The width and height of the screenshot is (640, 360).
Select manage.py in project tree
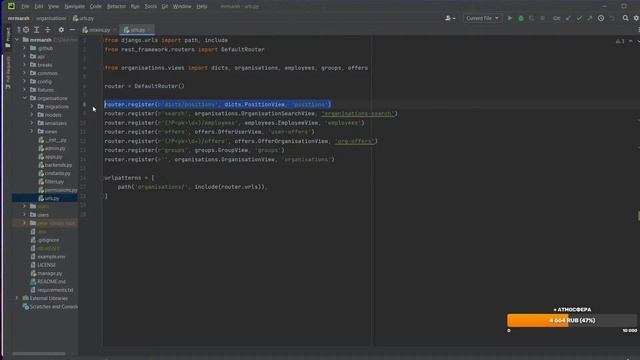click(47, 273)
